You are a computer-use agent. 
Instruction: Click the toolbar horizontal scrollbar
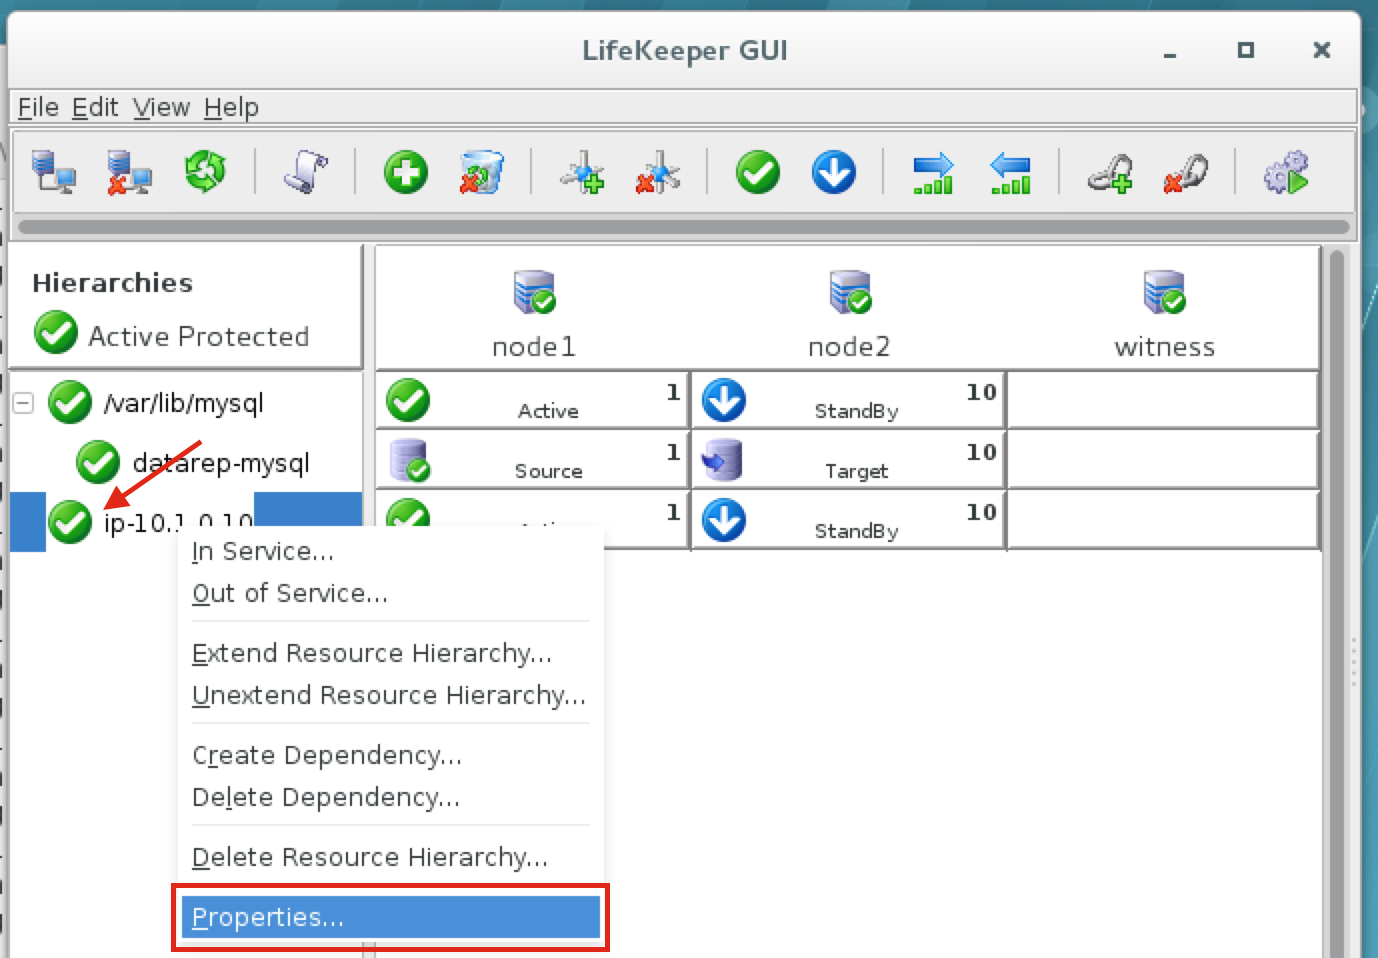(x=683, y=227)
